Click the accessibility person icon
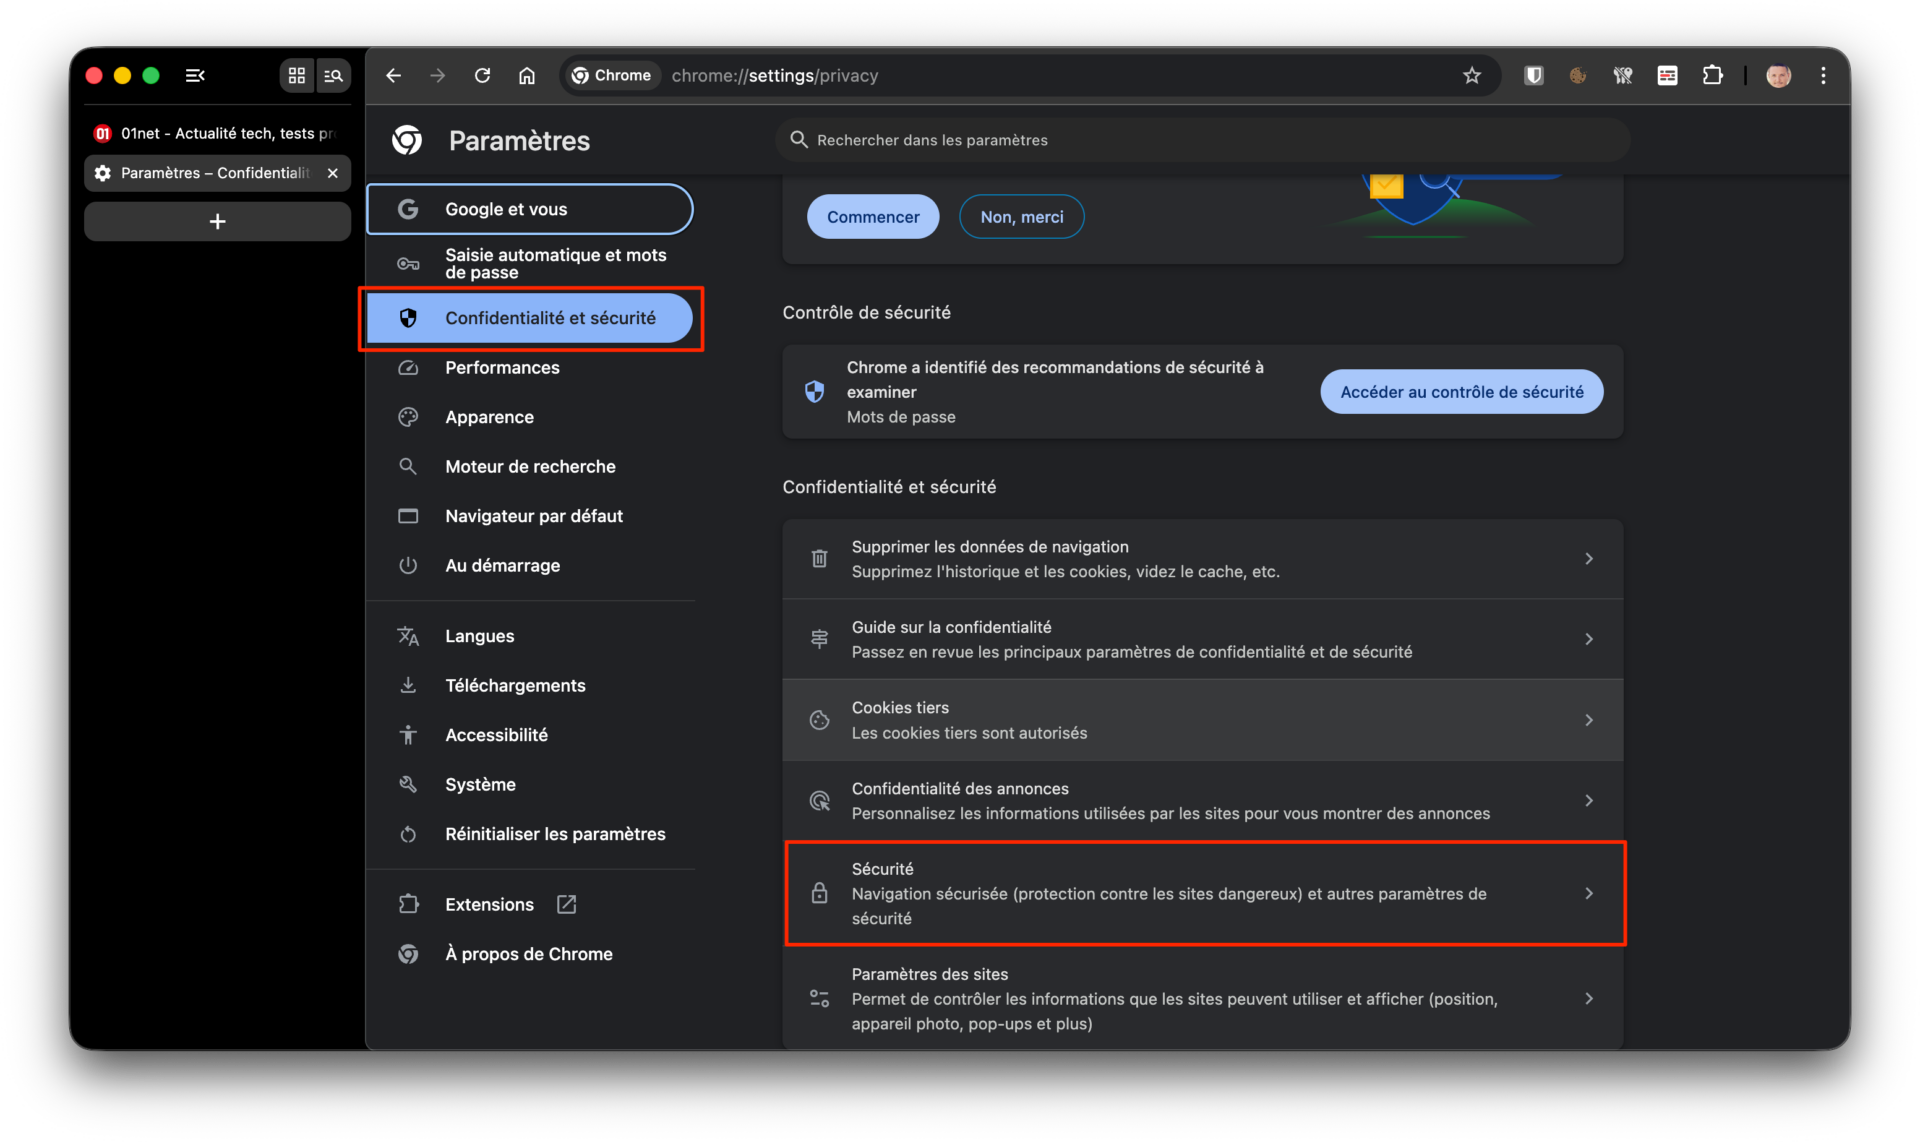The width and height of the screenshot is (1920, 1142). pos(409,735)
